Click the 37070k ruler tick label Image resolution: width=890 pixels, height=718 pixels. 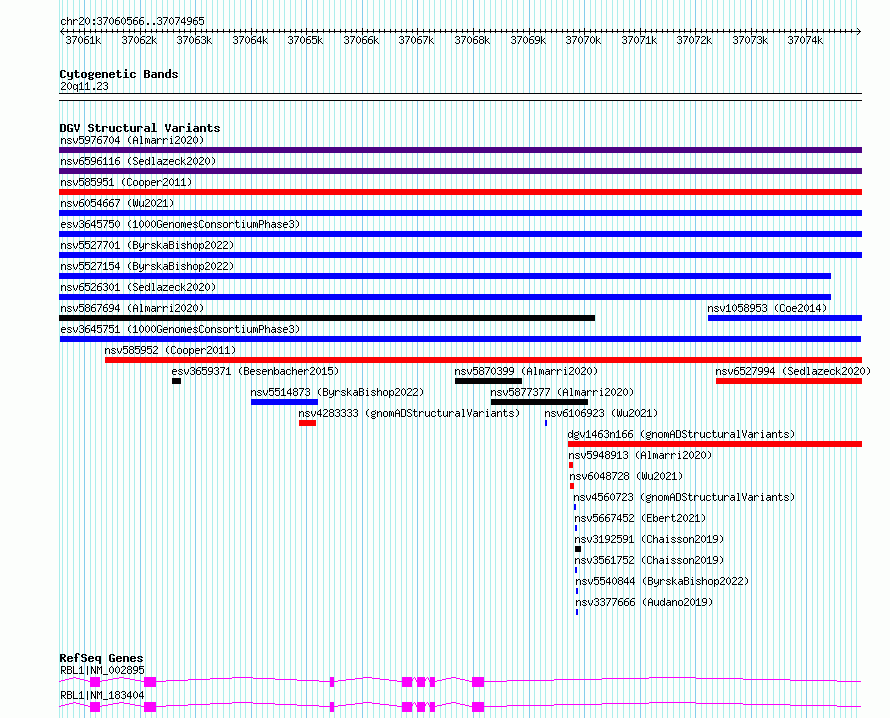[x=583, y=40]
